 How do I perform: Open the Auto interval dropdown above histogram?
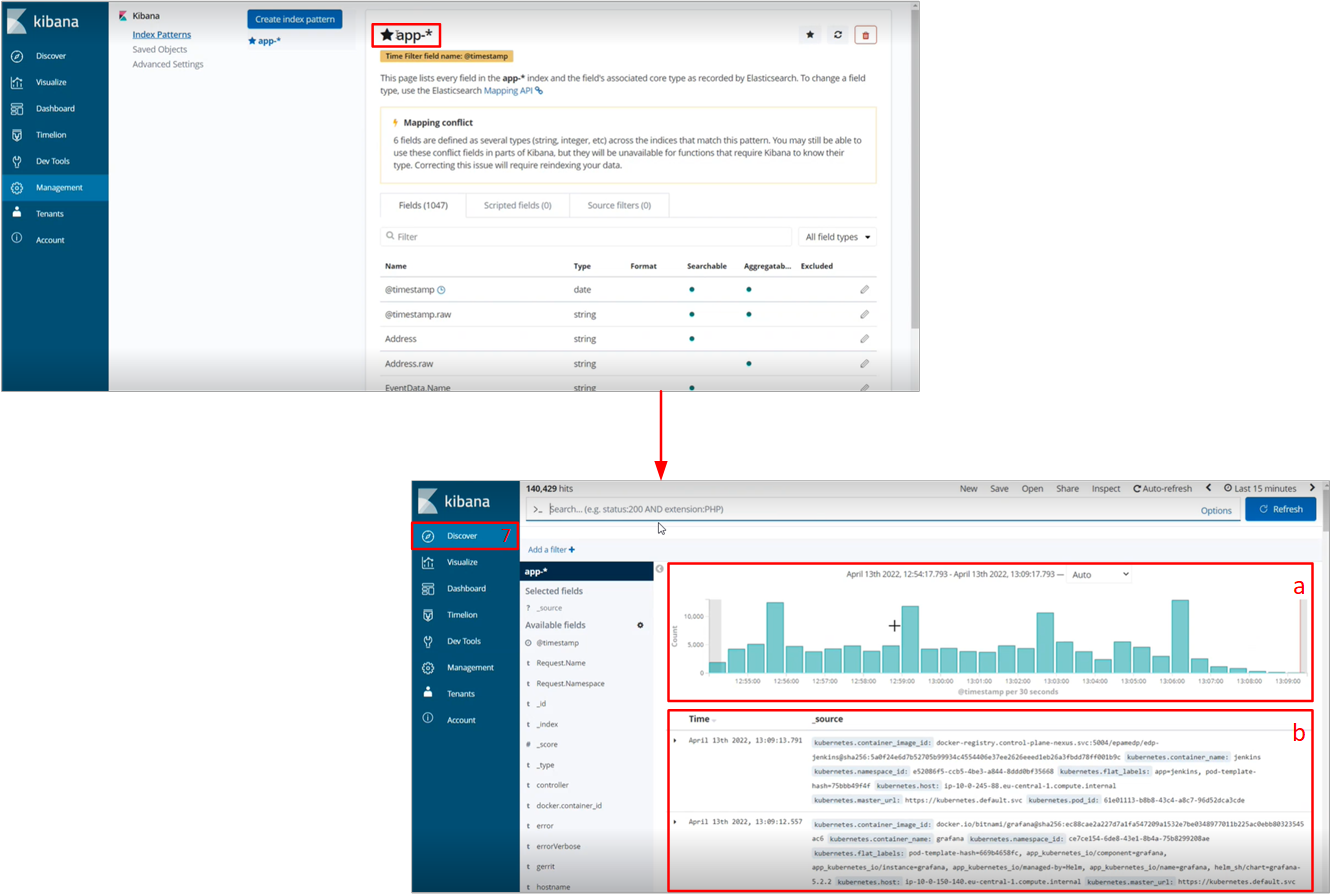(1098, 575)
